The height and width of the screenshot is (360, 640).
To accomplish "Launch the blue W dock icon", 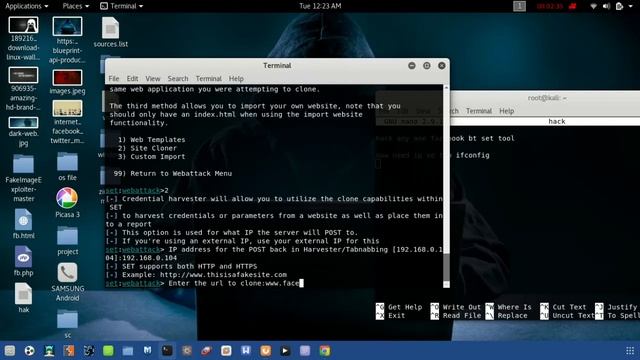I will pyautogui.click(x=246, y=351).
